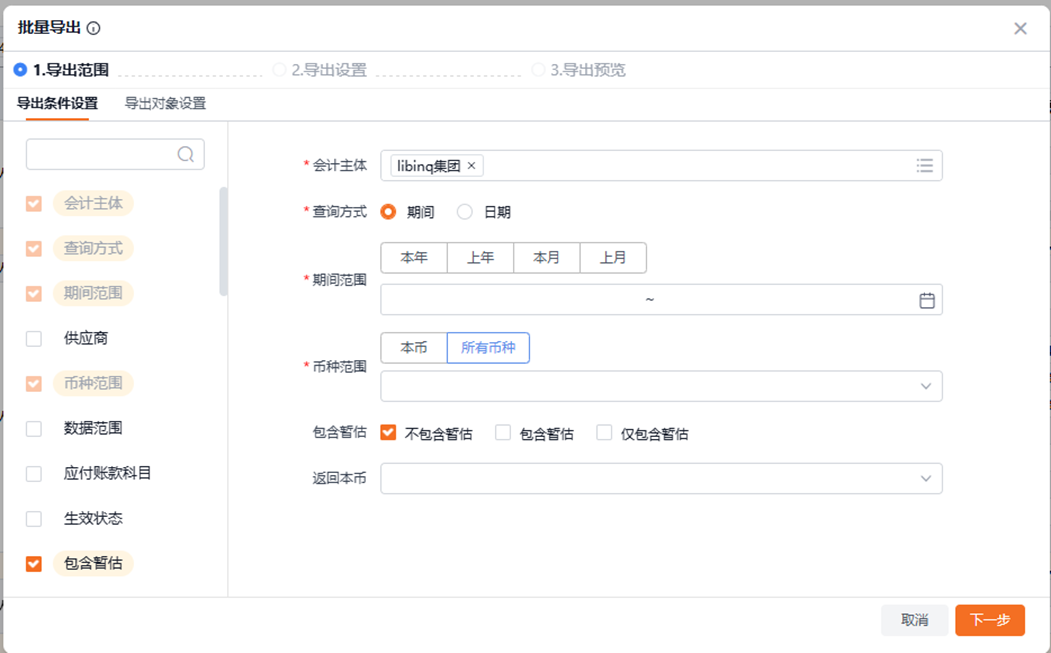
Task: Click the 会计主体 input field
Action: pos(661,166)
